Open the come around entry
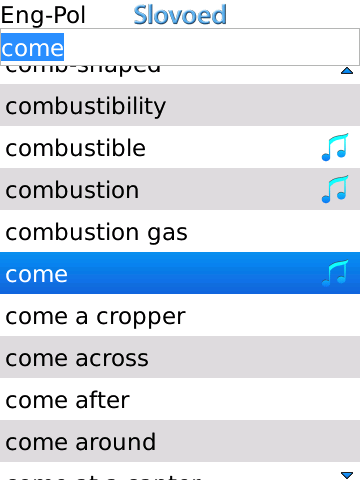 point(180,441)
